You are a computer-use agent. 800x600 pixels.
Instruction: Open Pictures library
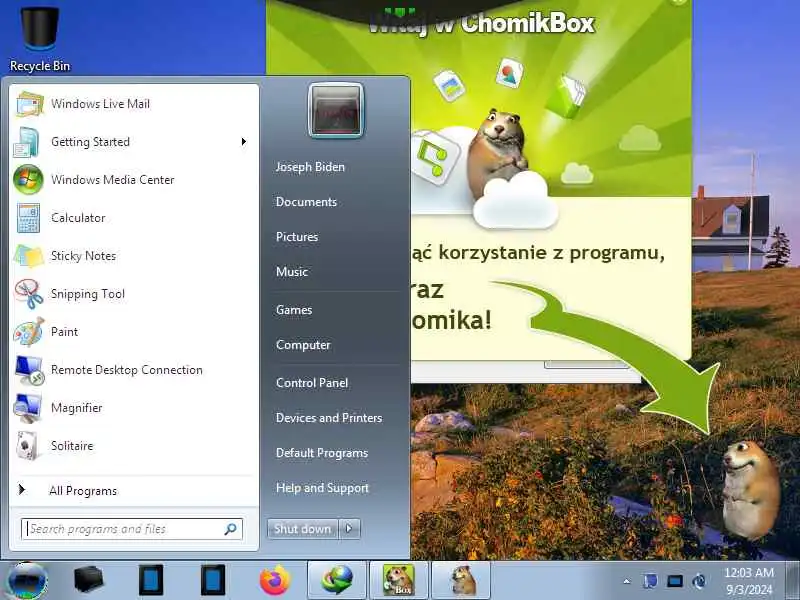coord(297,237)
